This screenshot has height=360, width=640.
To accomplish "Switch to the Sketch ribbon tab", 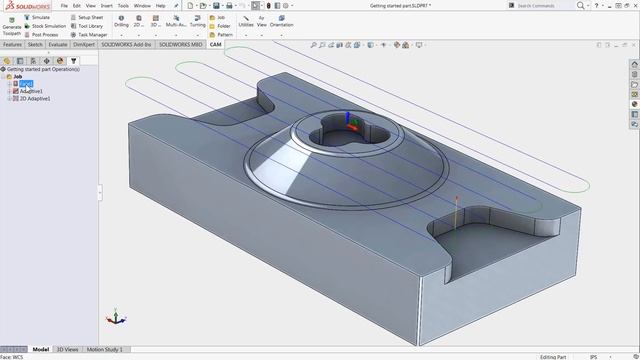I will click(35, 44).
